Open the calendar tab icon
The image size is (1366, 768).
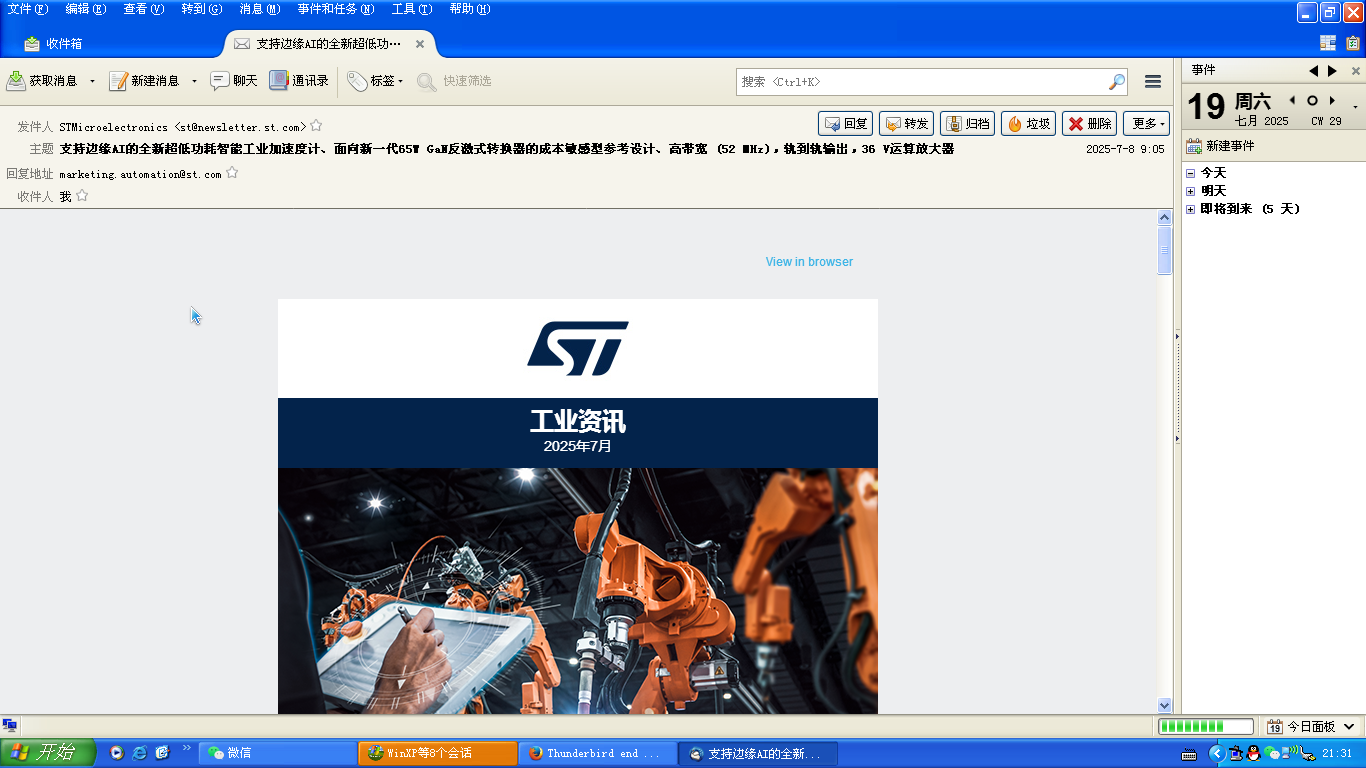(x=1328, y=43)
